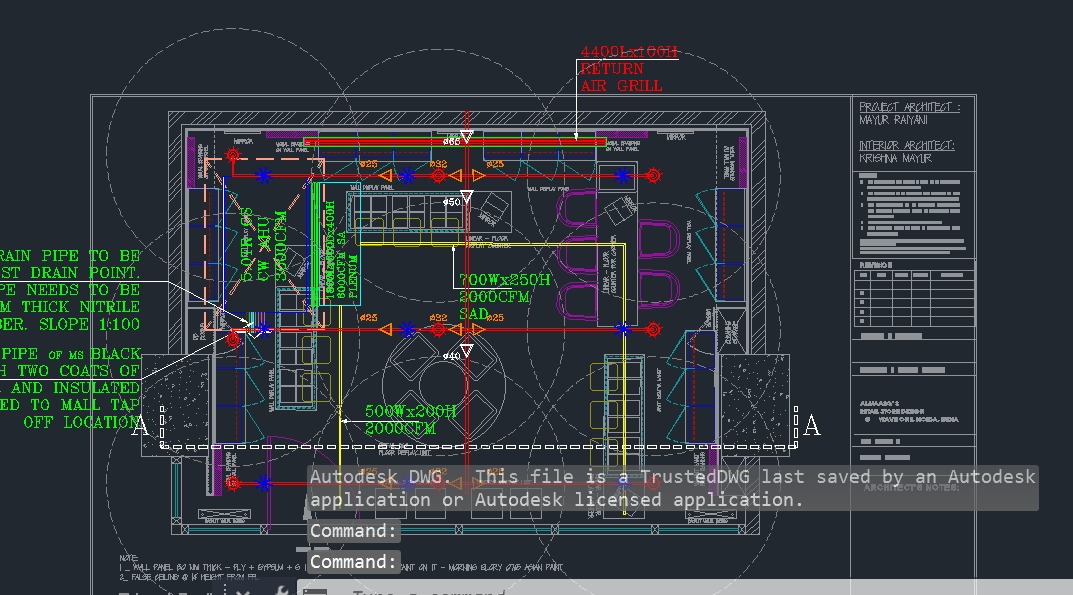Image resolution: width=1073 pixels, height=595 pixels.
Task: Select the PROJECT ARCHITECT title text
Action: point(909,107)
